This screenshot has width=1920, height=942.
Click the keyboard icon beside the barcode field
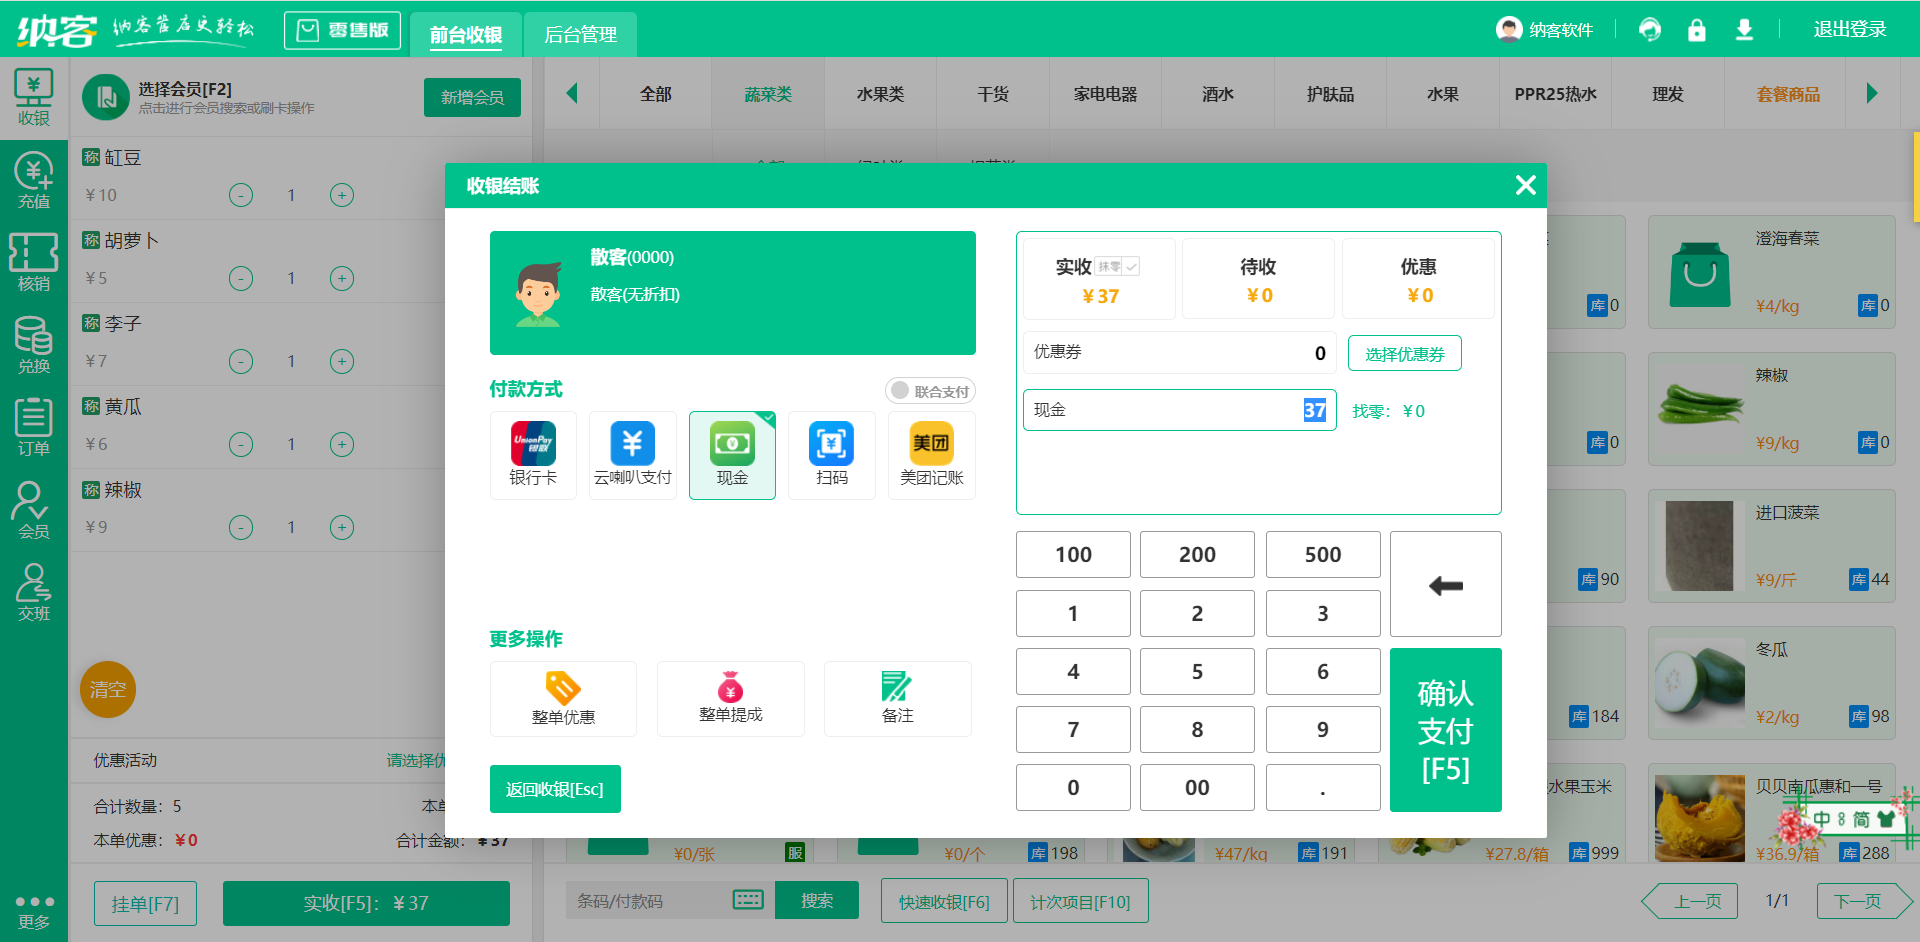pyautogui.click(x=748, y=899)
